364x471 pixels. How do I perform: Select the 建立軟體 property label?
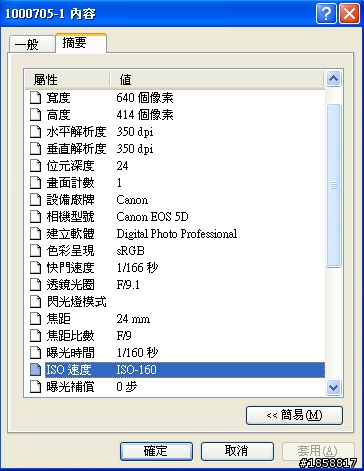70,234
